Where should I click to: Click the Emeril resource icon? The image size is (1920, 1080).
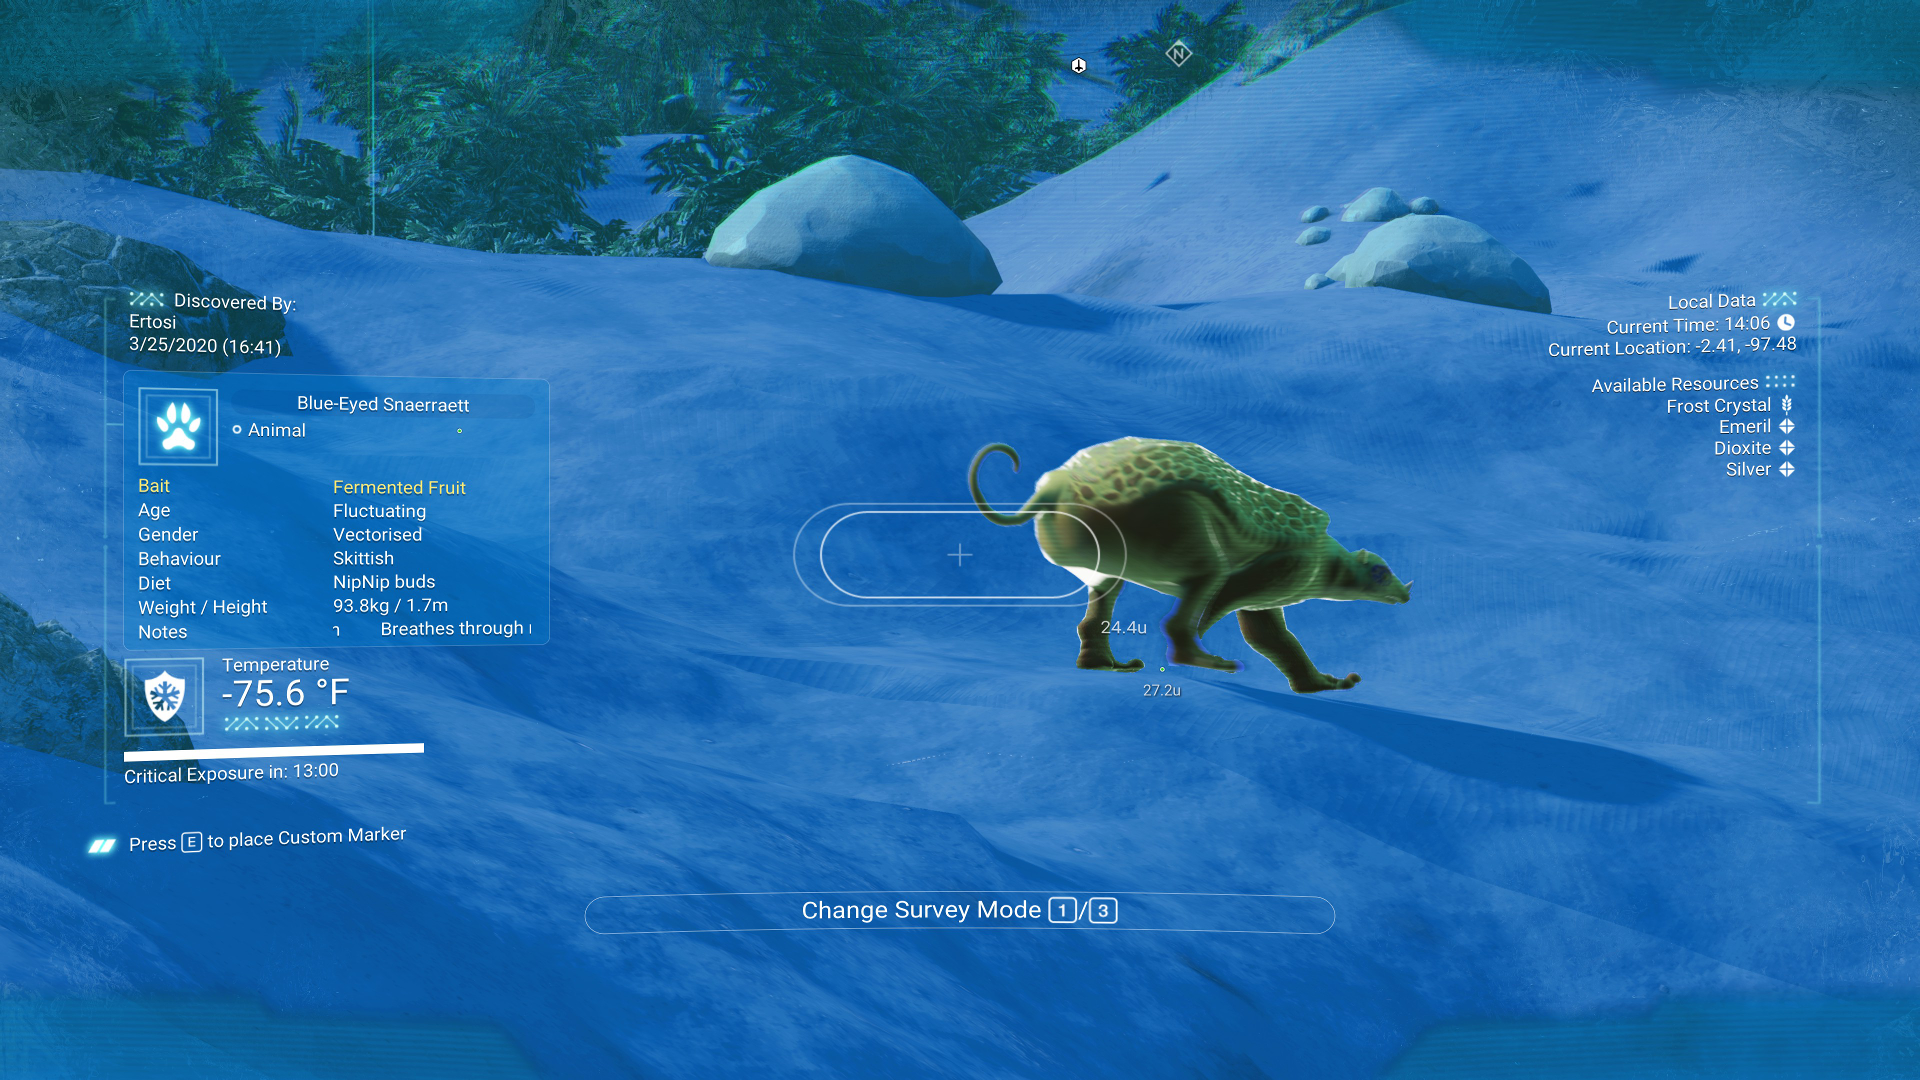click(1787, 426)
